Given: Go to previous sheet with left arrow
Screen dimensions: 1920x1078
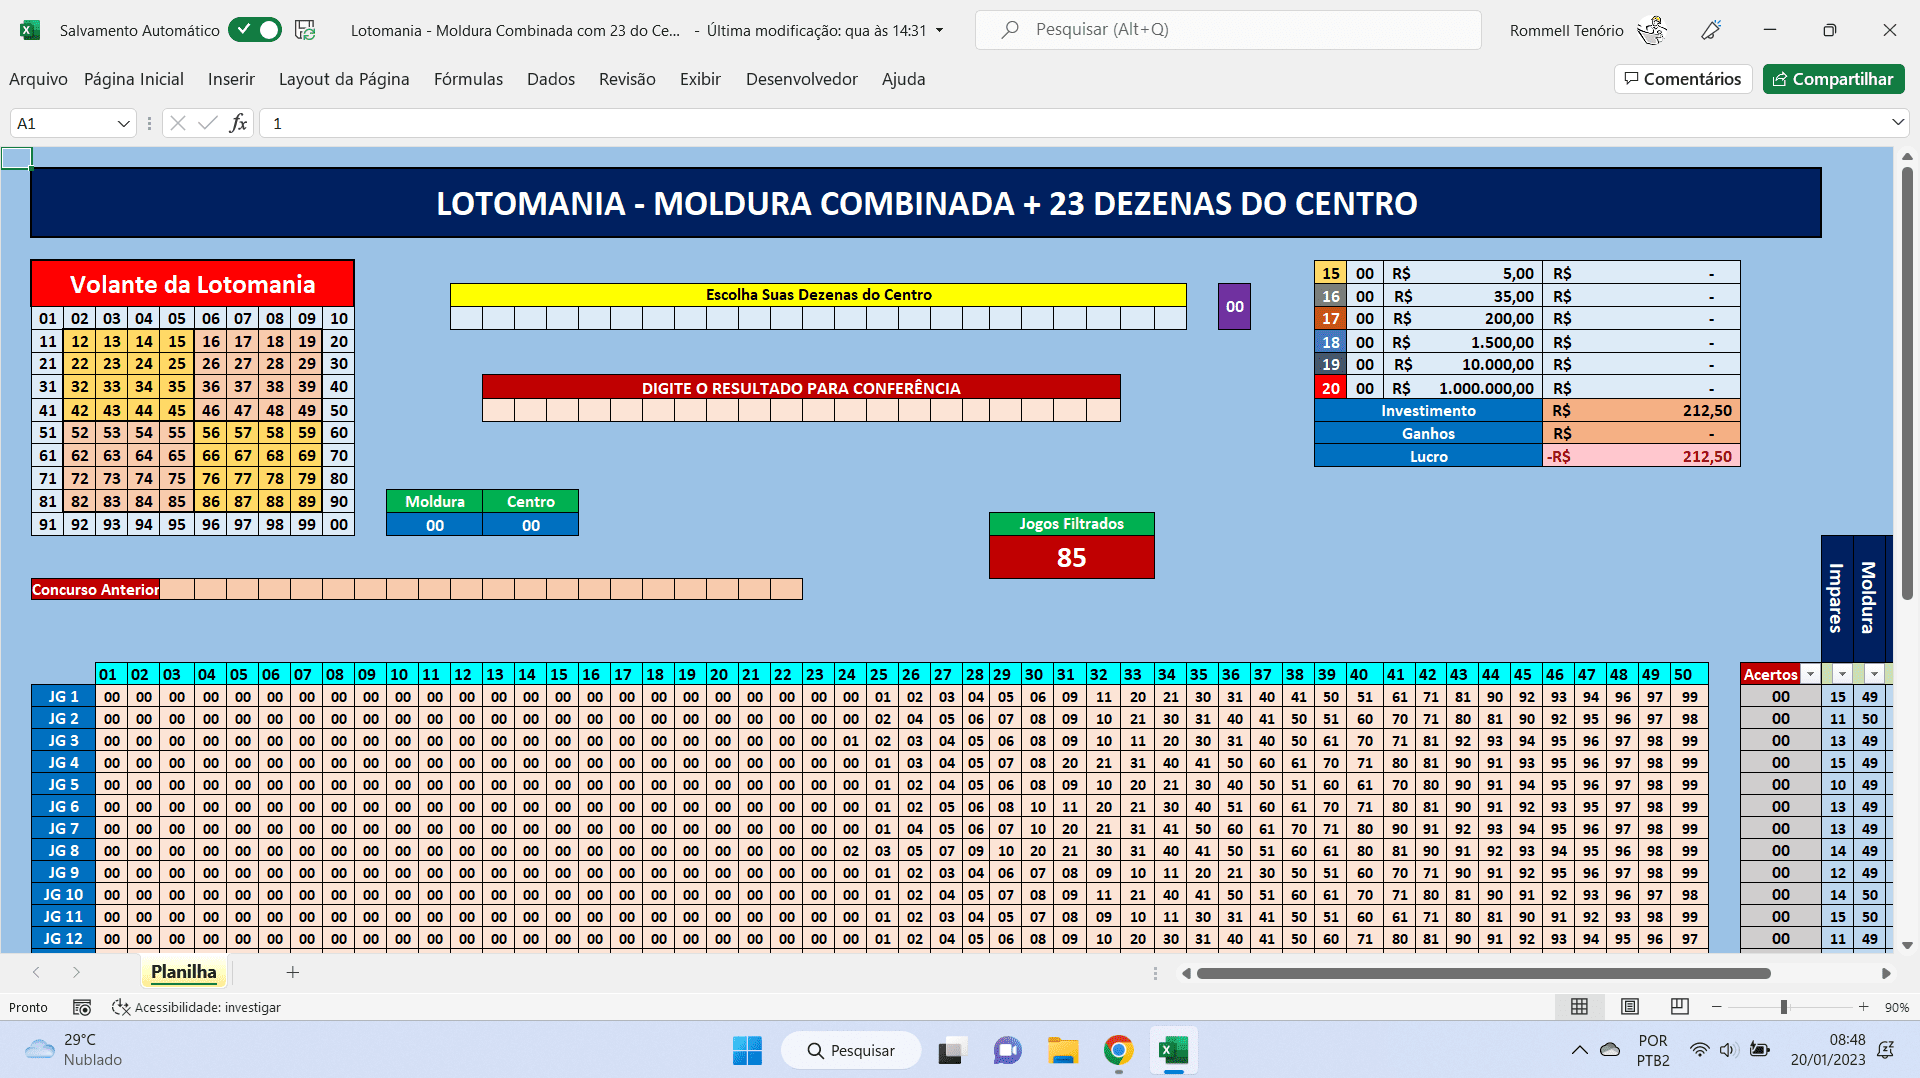Looking at the screenshot, I should click(x=36, y=972).
